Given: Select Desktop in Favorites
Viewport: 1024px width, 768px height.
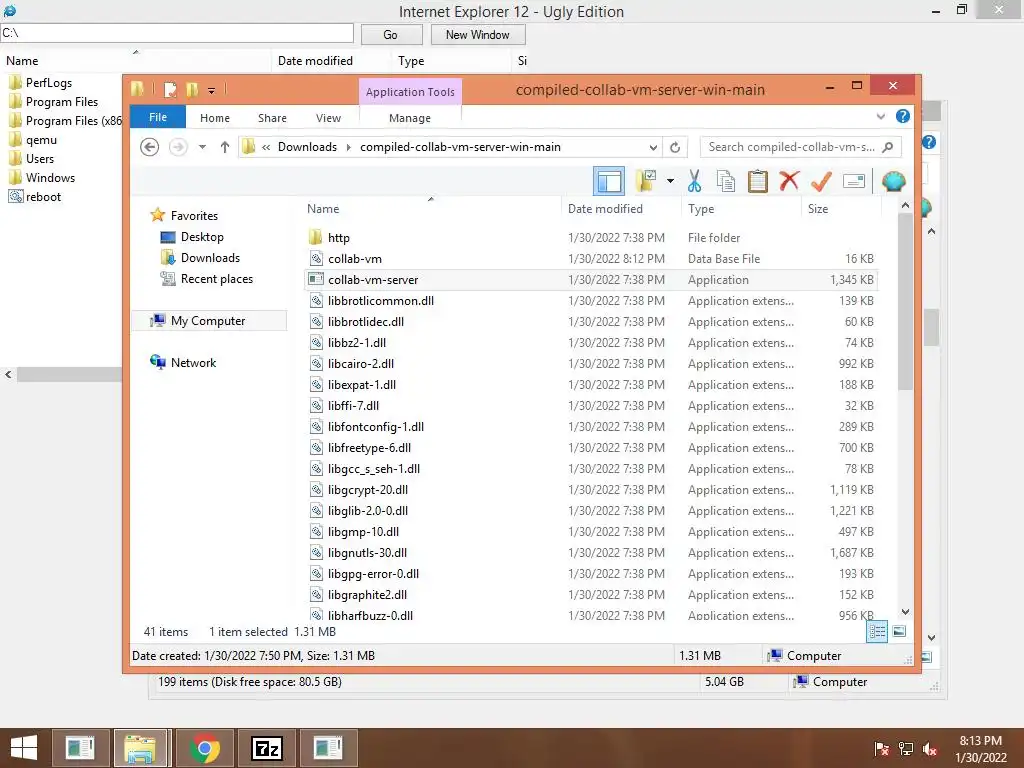Looking at the screenshot, I should tap(202, 237).
